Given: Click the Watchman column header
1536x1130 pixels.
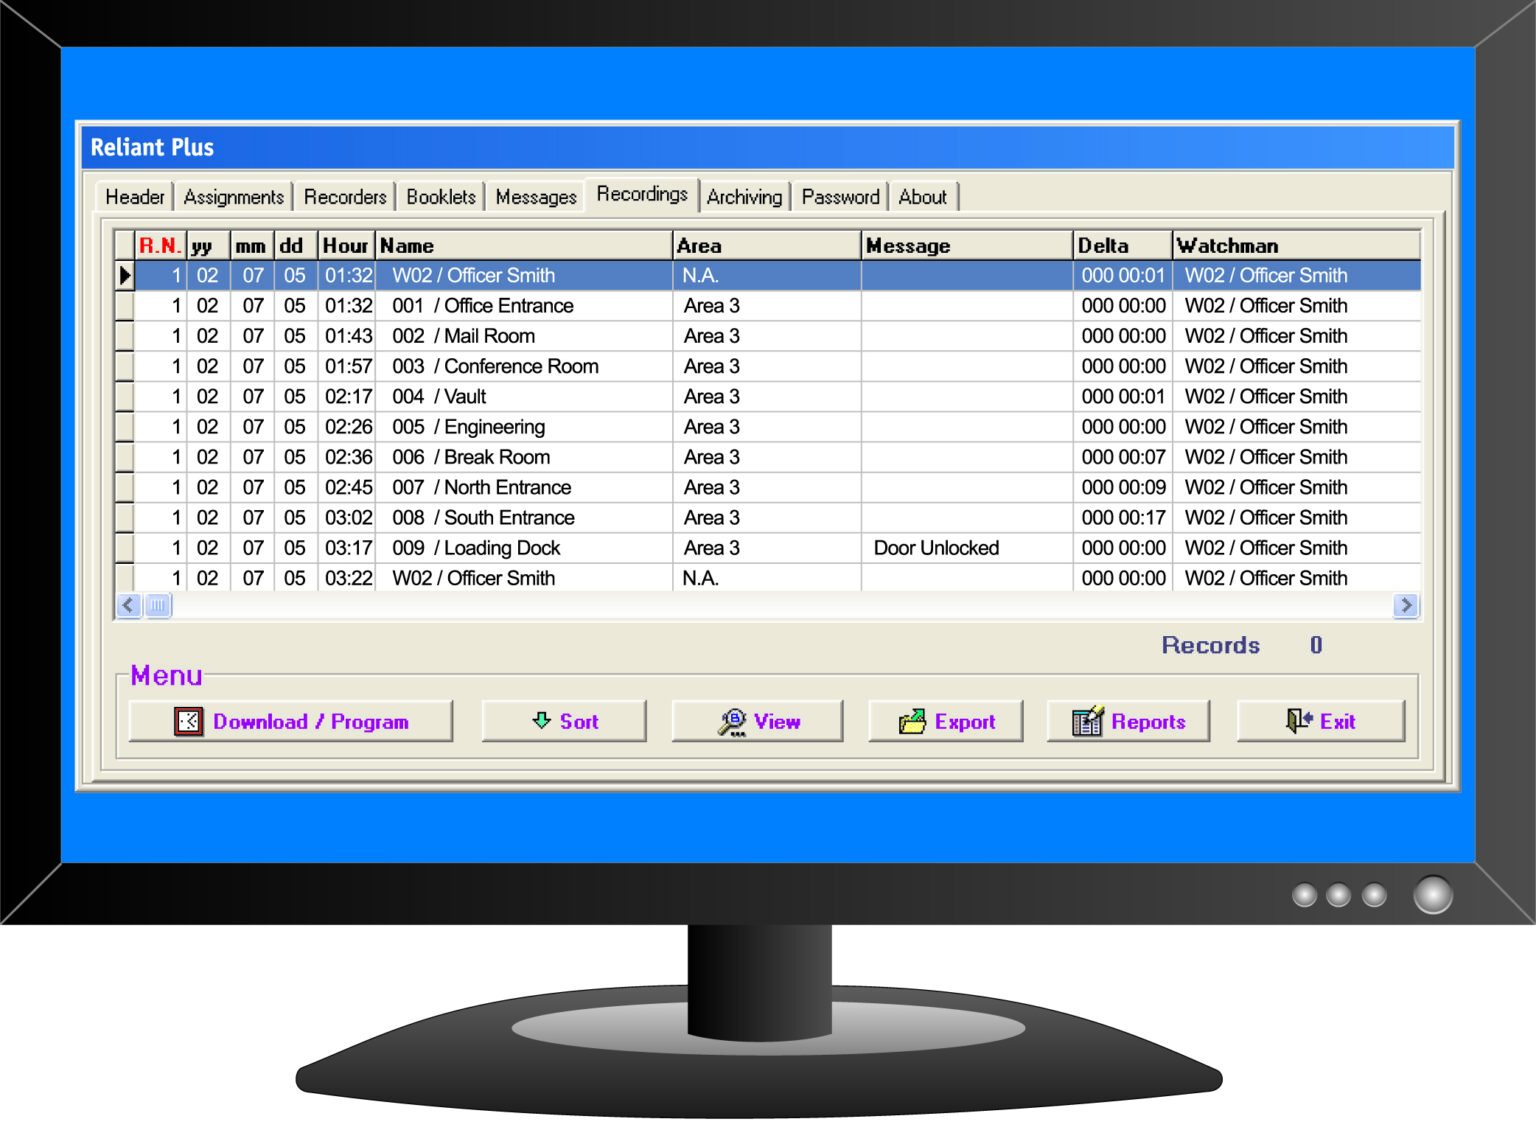Looking at the screenshot, I should point(1297,245).
